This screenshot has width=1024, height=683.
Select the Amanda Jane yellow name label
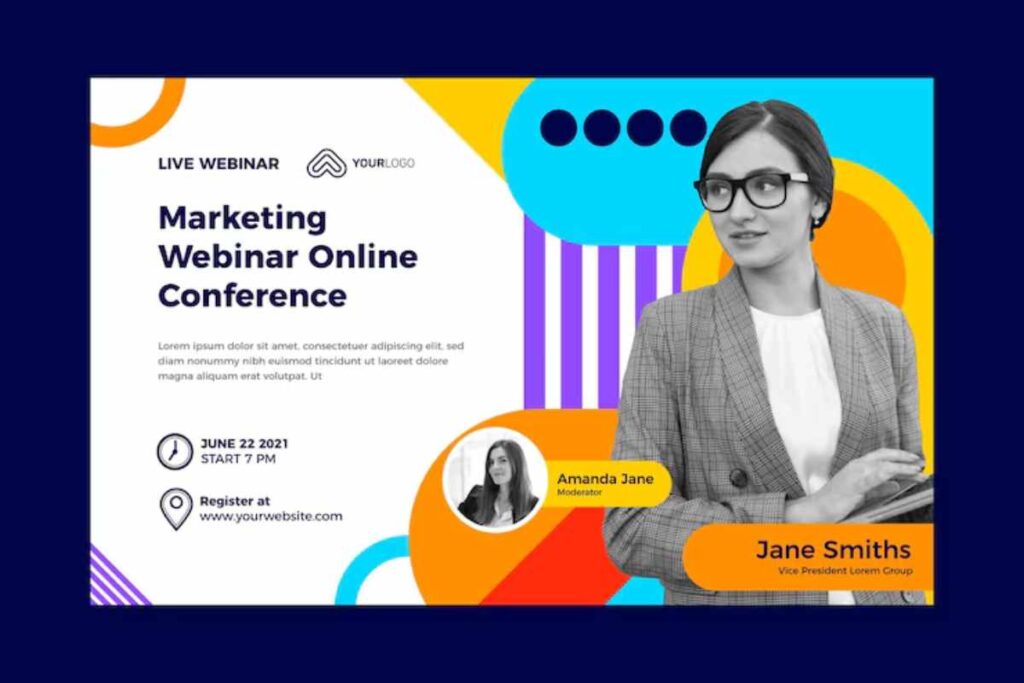607,484
